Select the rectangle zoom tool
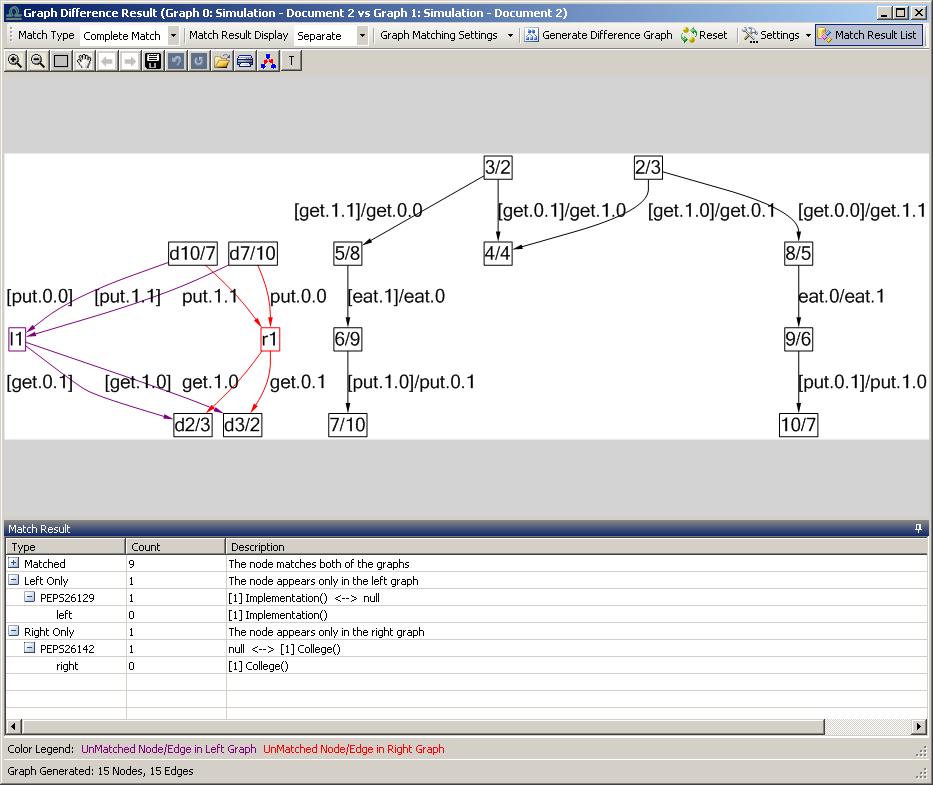Screen dimensions: 933x785 (61, 61)
